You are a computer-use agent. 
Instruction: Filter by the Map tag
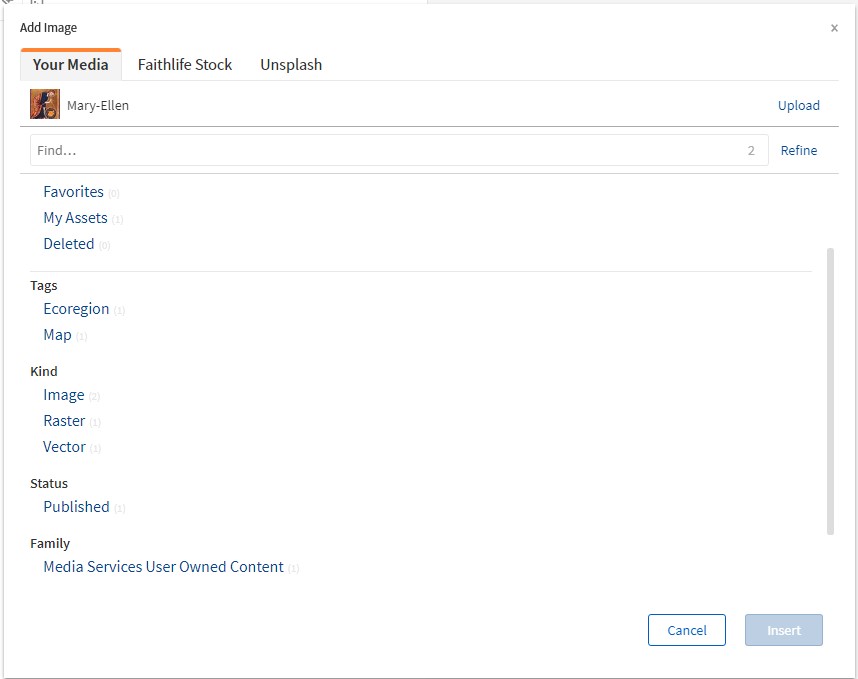(x=56, y=334)
